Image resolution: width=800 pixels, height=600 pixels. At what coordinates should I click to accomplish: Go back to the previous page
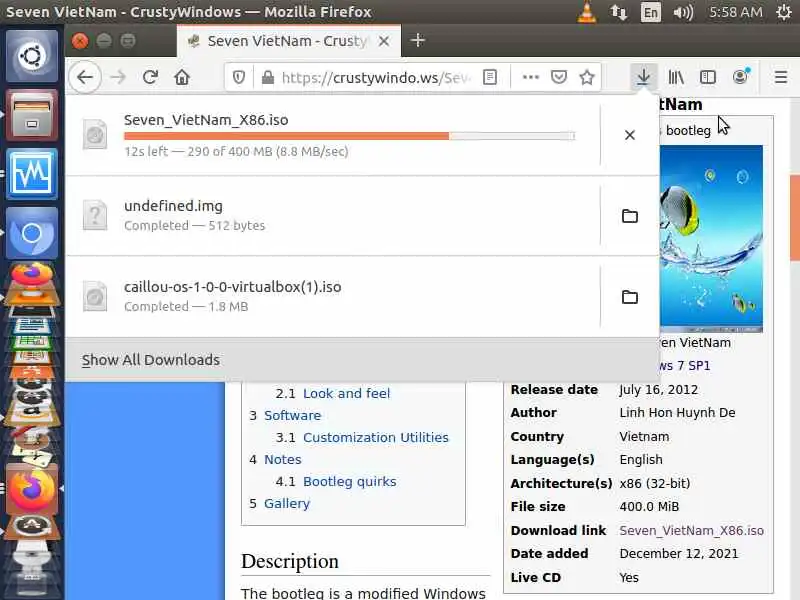click(x=85, y=78)
